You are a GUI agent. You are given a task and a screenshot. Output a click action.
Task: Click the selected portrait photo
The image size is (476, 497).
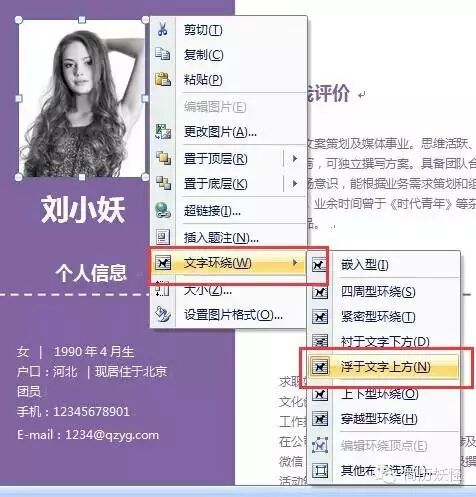(x=82, y=98)
